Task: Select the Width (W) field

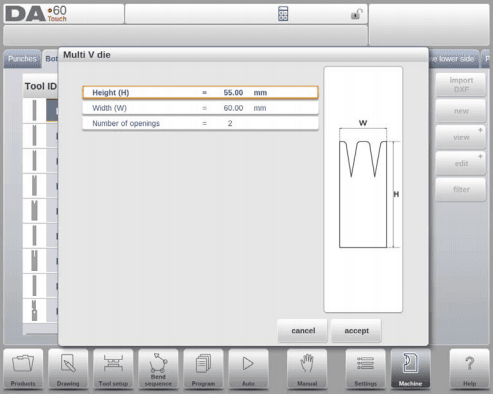Action: tap(200, 108)
